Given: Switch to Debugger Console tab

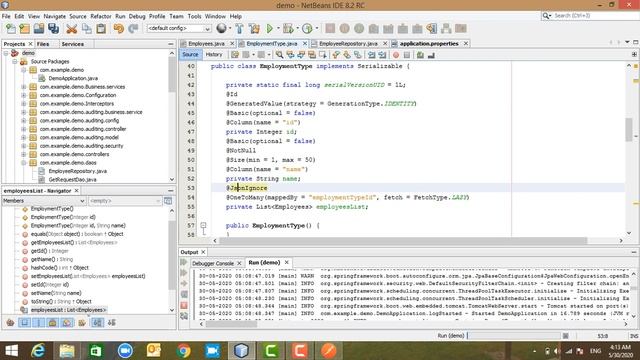Looking at the screenshot, I should tap(213, 263).
